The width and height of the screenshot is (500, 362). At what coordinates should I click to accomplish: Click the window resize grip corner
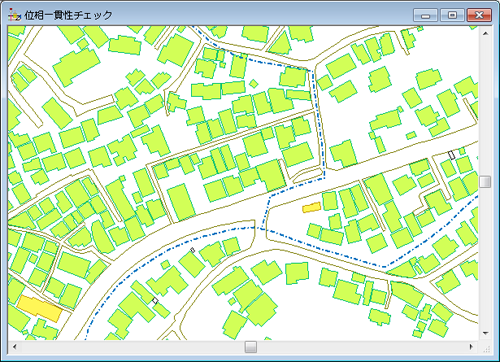pyautogui.click(x=486, y=349)
